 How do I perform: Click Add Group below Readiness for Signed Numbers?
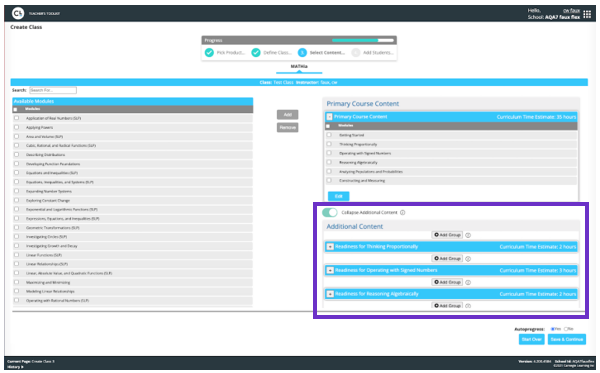pos(447,282)
